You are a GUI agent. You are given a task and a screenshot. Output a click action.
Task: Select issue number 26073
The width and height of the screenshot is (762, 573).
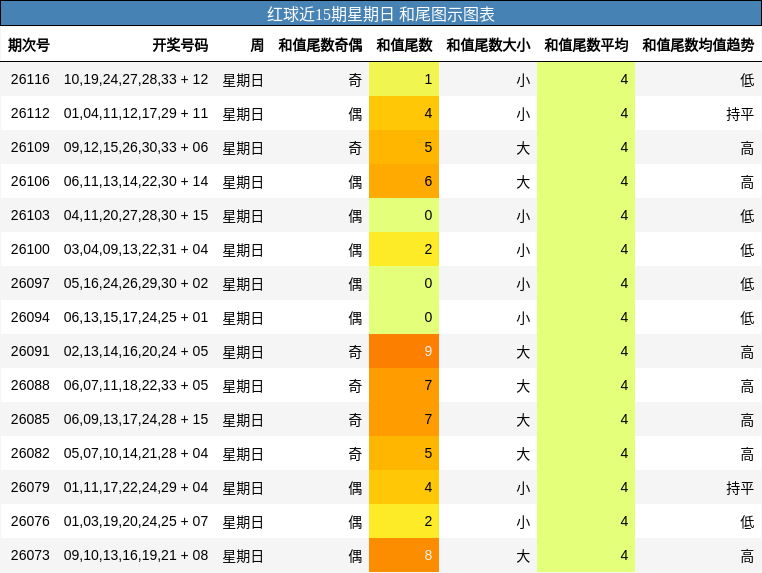[x=30, y=556]
